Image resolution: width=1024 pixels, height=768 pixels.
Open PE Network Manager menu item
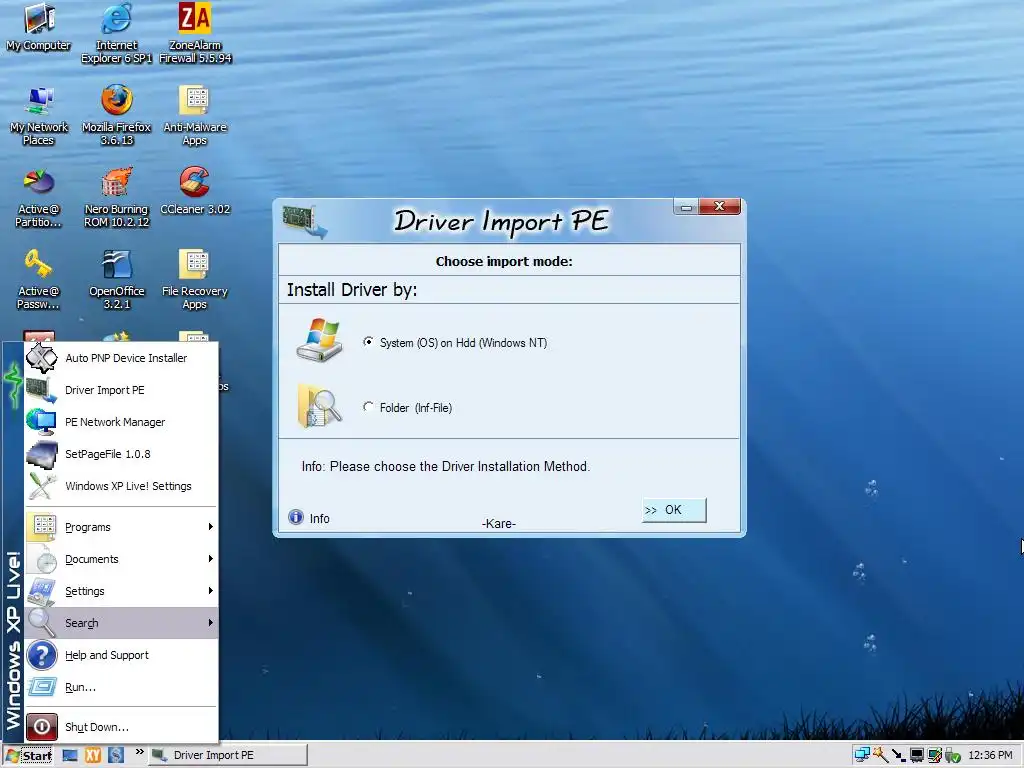tap(121, 422)
